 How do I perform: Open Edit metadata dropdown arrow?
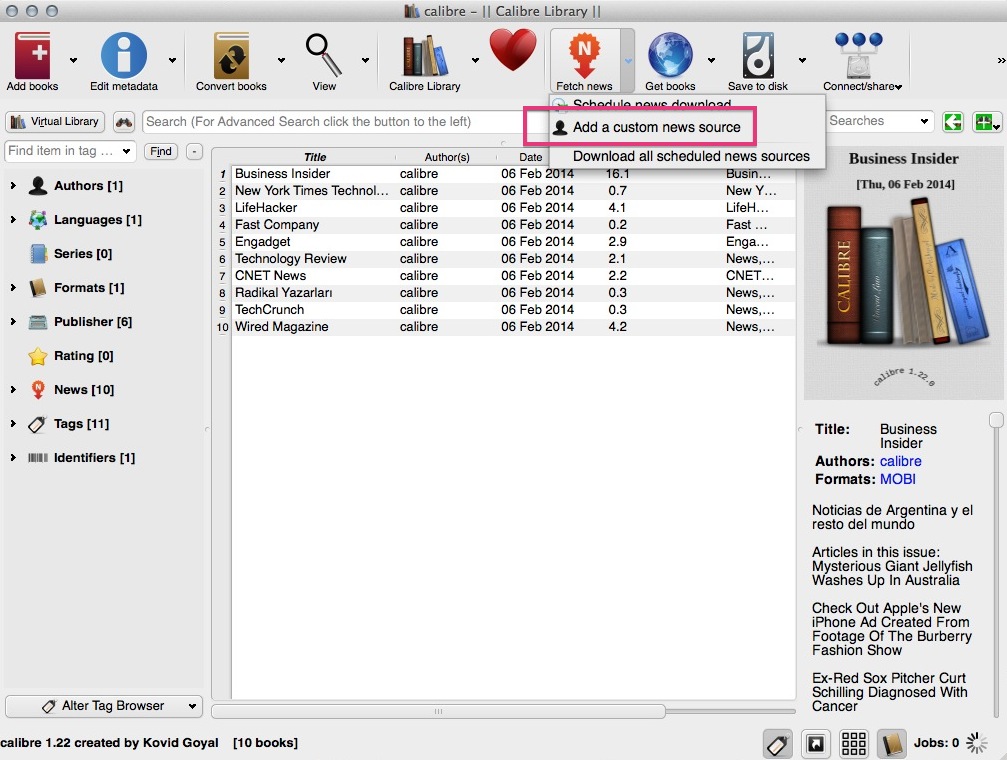click(172, 60)
